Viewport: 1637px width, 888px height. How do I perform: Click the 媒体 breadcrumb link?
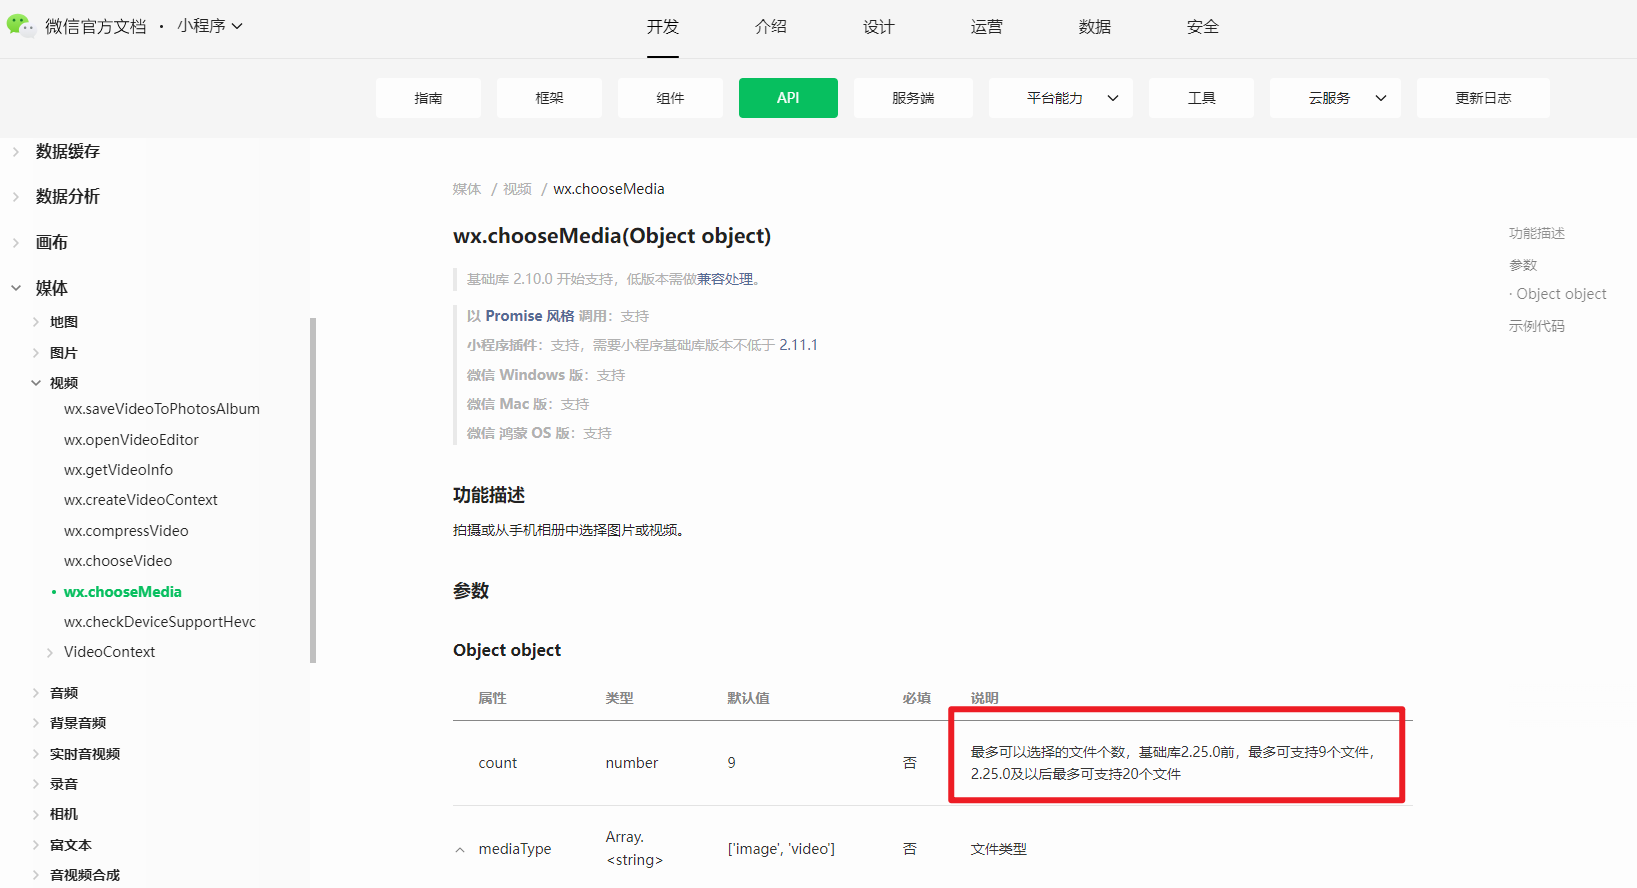(467, 189)
